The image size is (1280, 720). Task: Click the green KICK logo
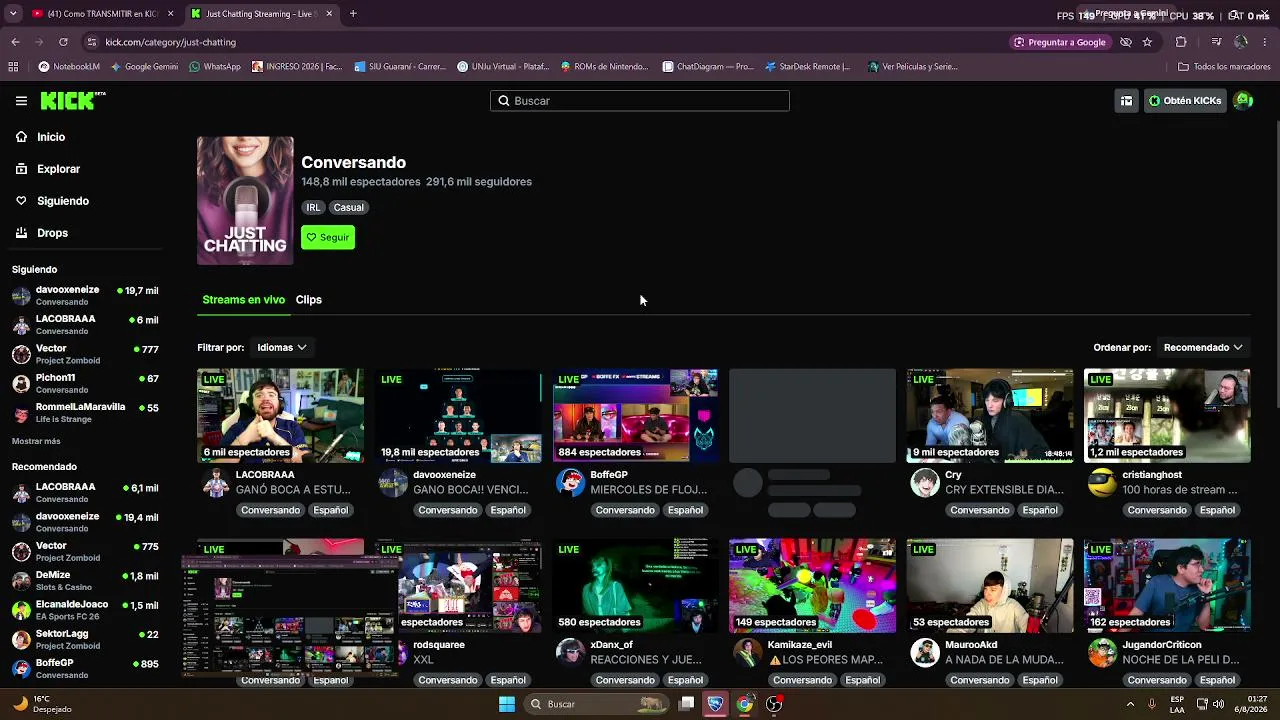coord(73,101)
